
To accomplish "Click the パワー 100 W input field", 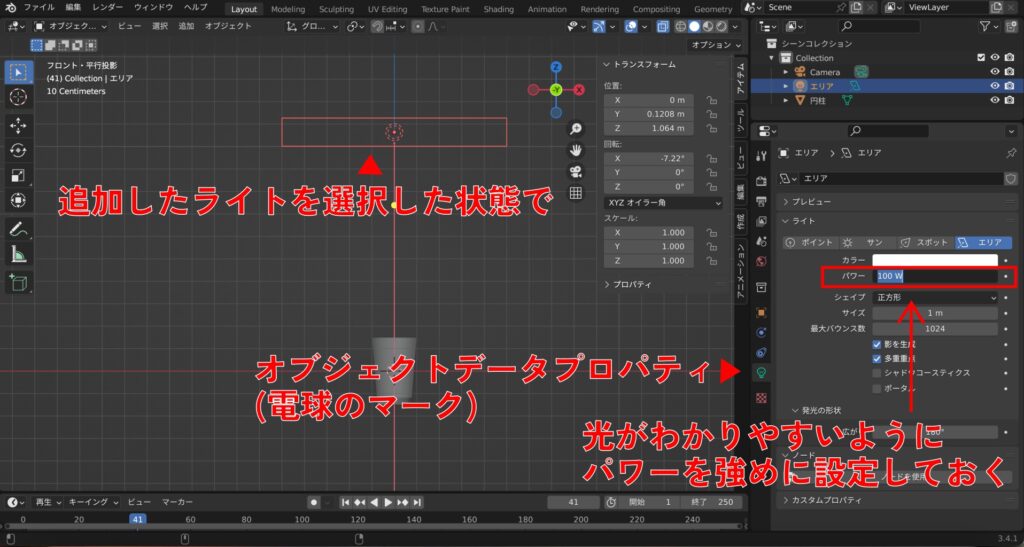I will click(935, 275).
